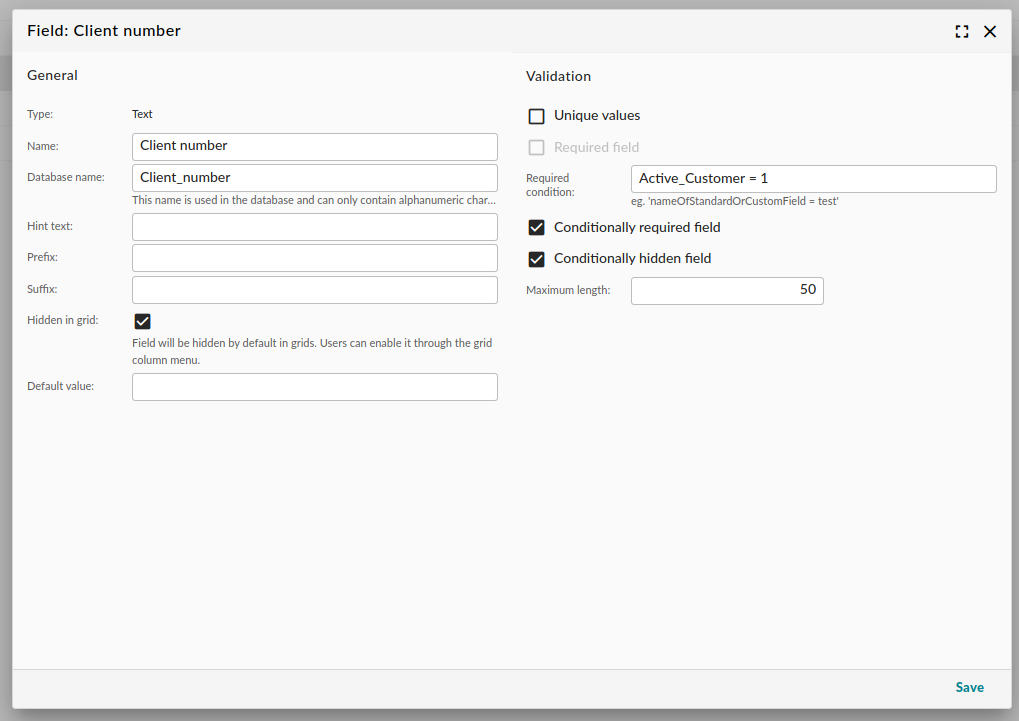Click the Unique values label
This screenshot has width=1019, height=721.
597,116
